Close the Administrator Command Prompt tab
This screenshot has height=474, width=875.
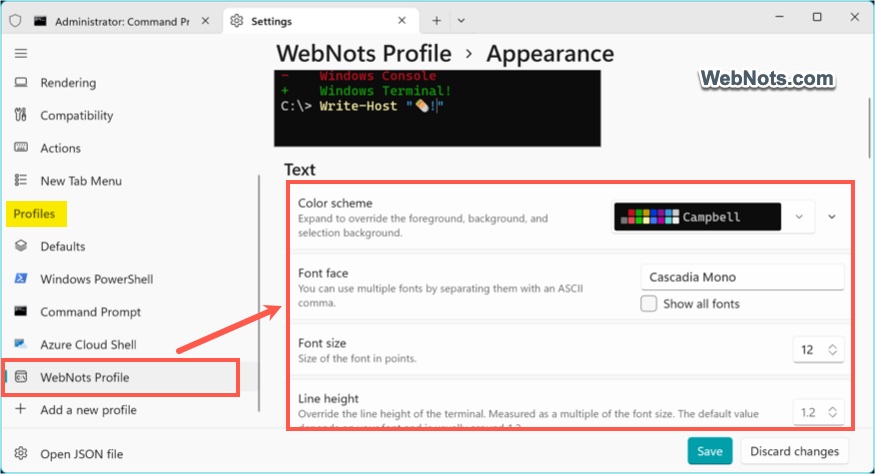point(205,21)
